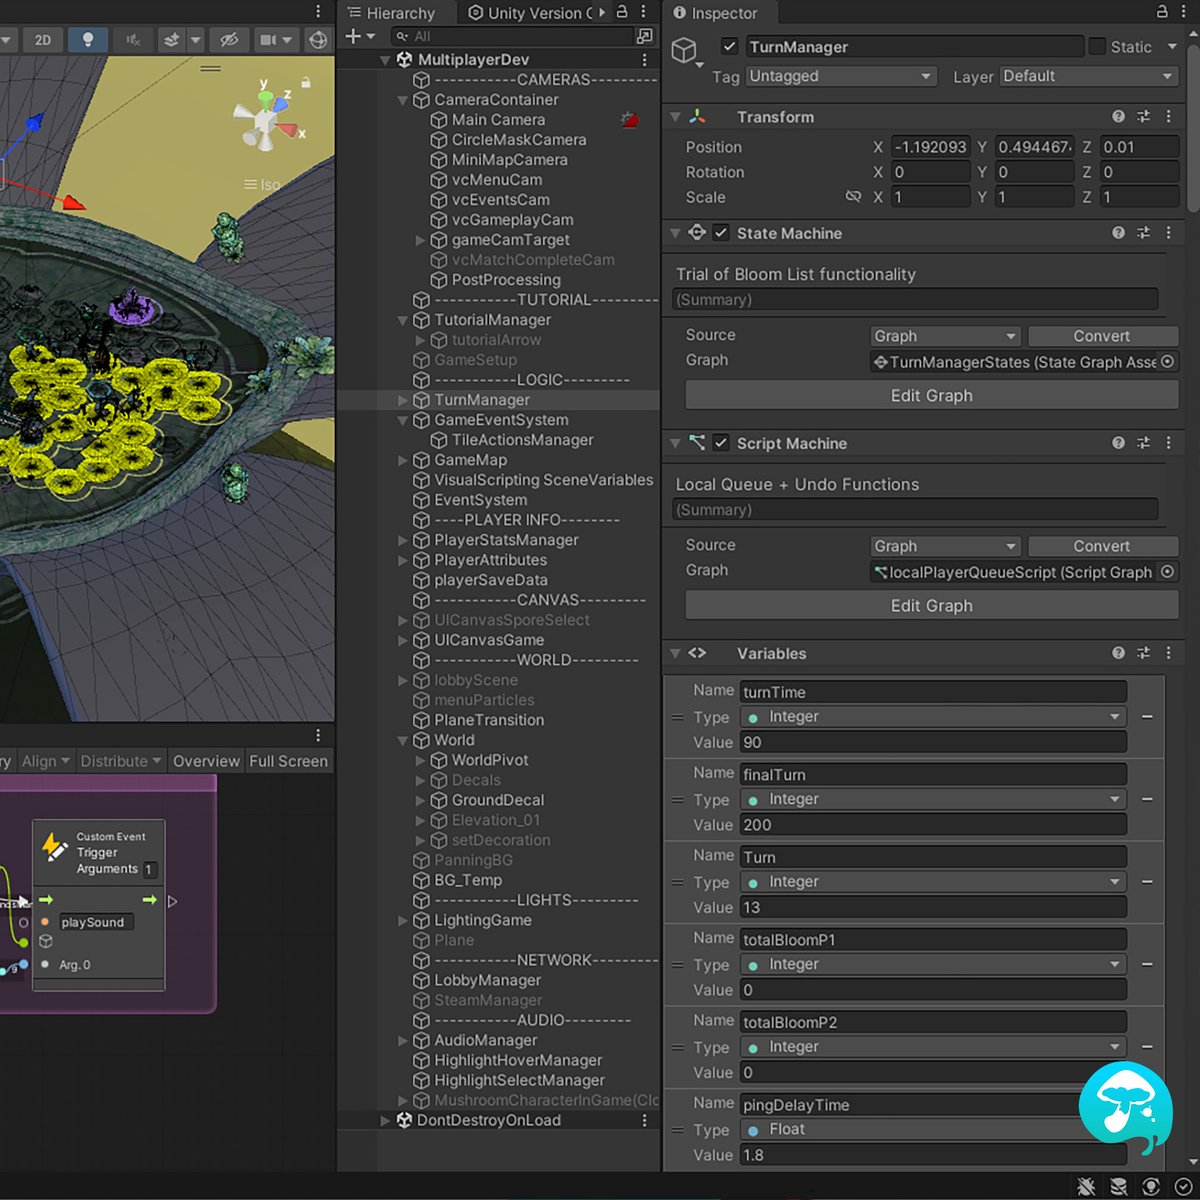Screen dimensions: 1200x1200
Task: Open Transform component kebab menu
Action: point(1168,117)
